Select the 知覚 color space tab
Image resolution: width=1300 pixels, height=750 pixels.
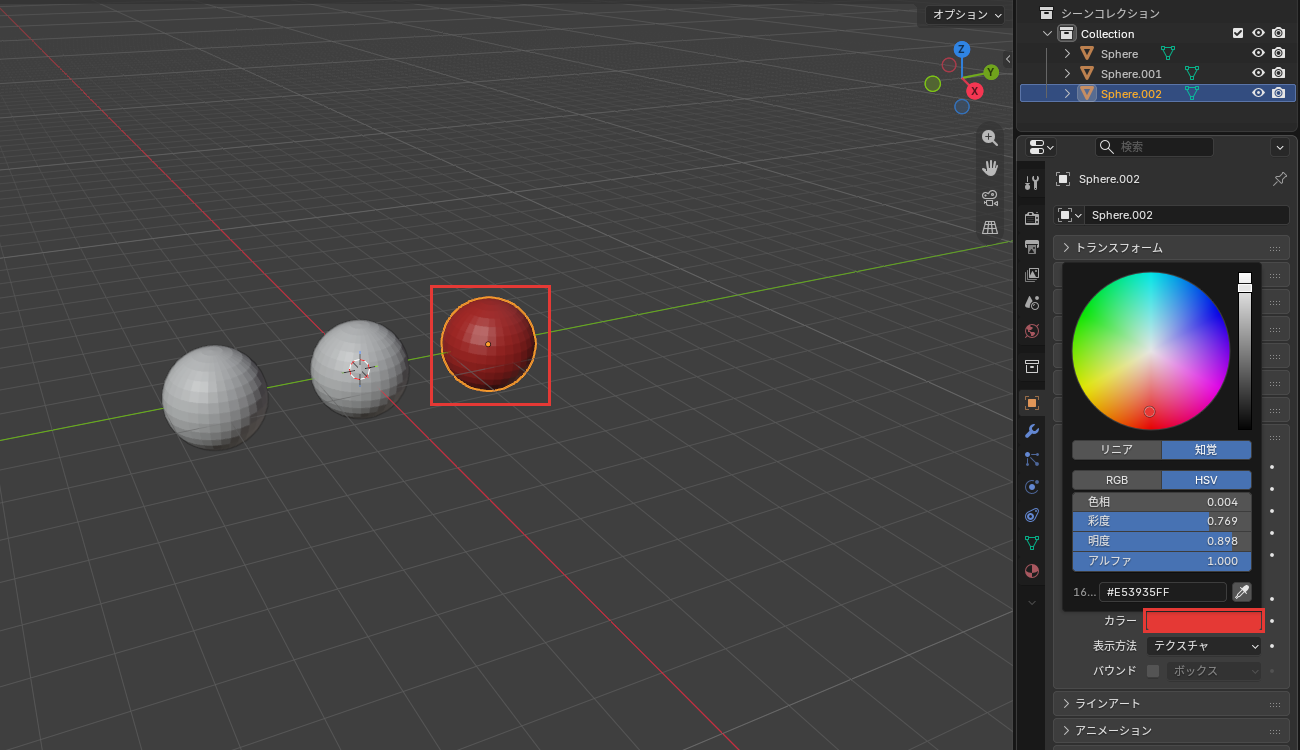[1206, 450]
